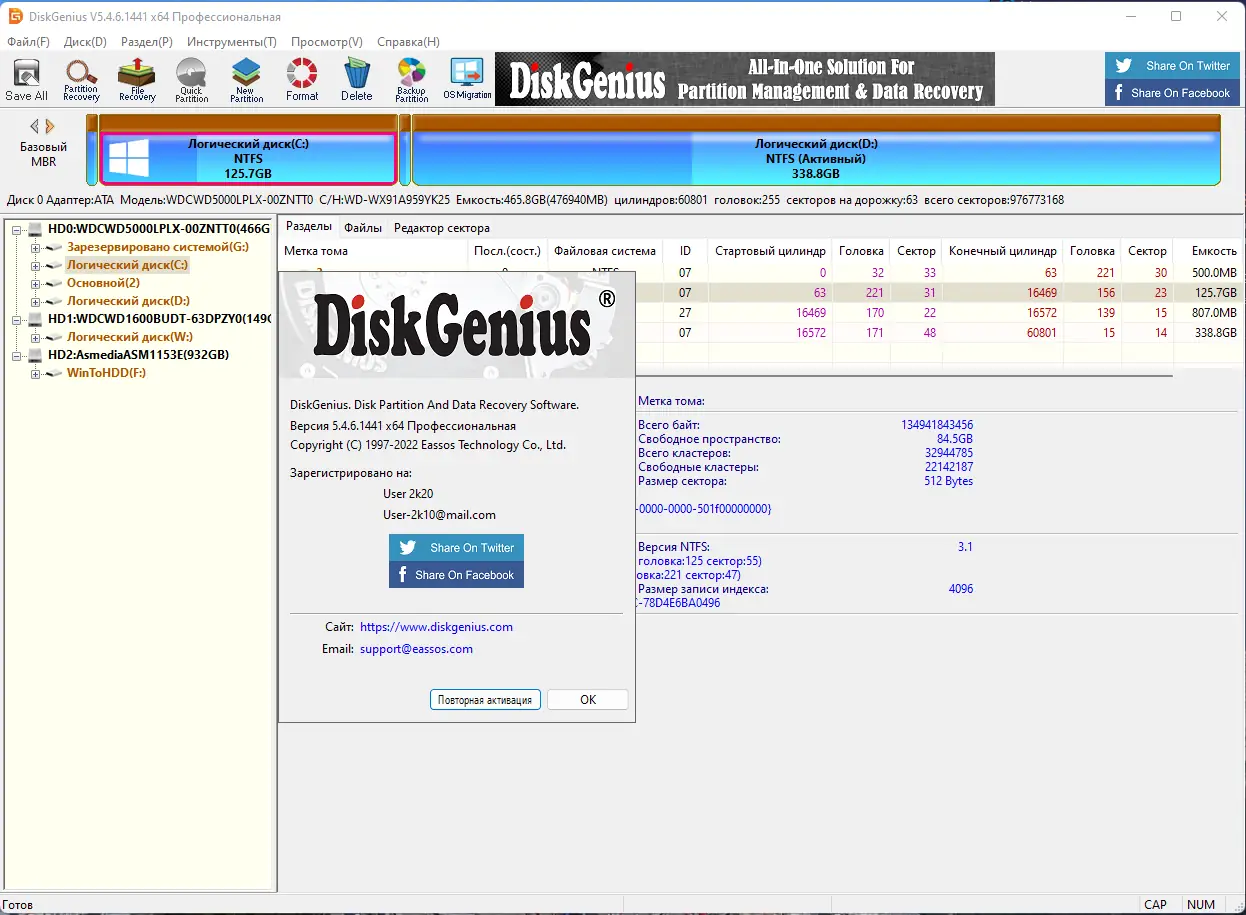The width and height of the screenshot is (1246, 915).
Task: Toggle the CAP indicator in status bar
Action: pos(1156,904)
